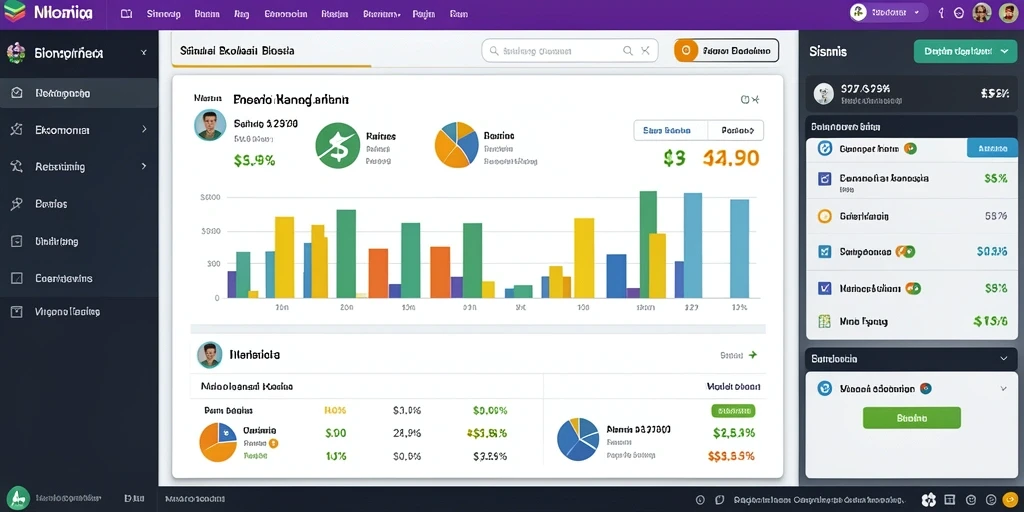The width and height of the screenshot is (1024, 512).
Task: Click the left segmented button above large amount
Action: pyautogui.click(x=671, y=130)
